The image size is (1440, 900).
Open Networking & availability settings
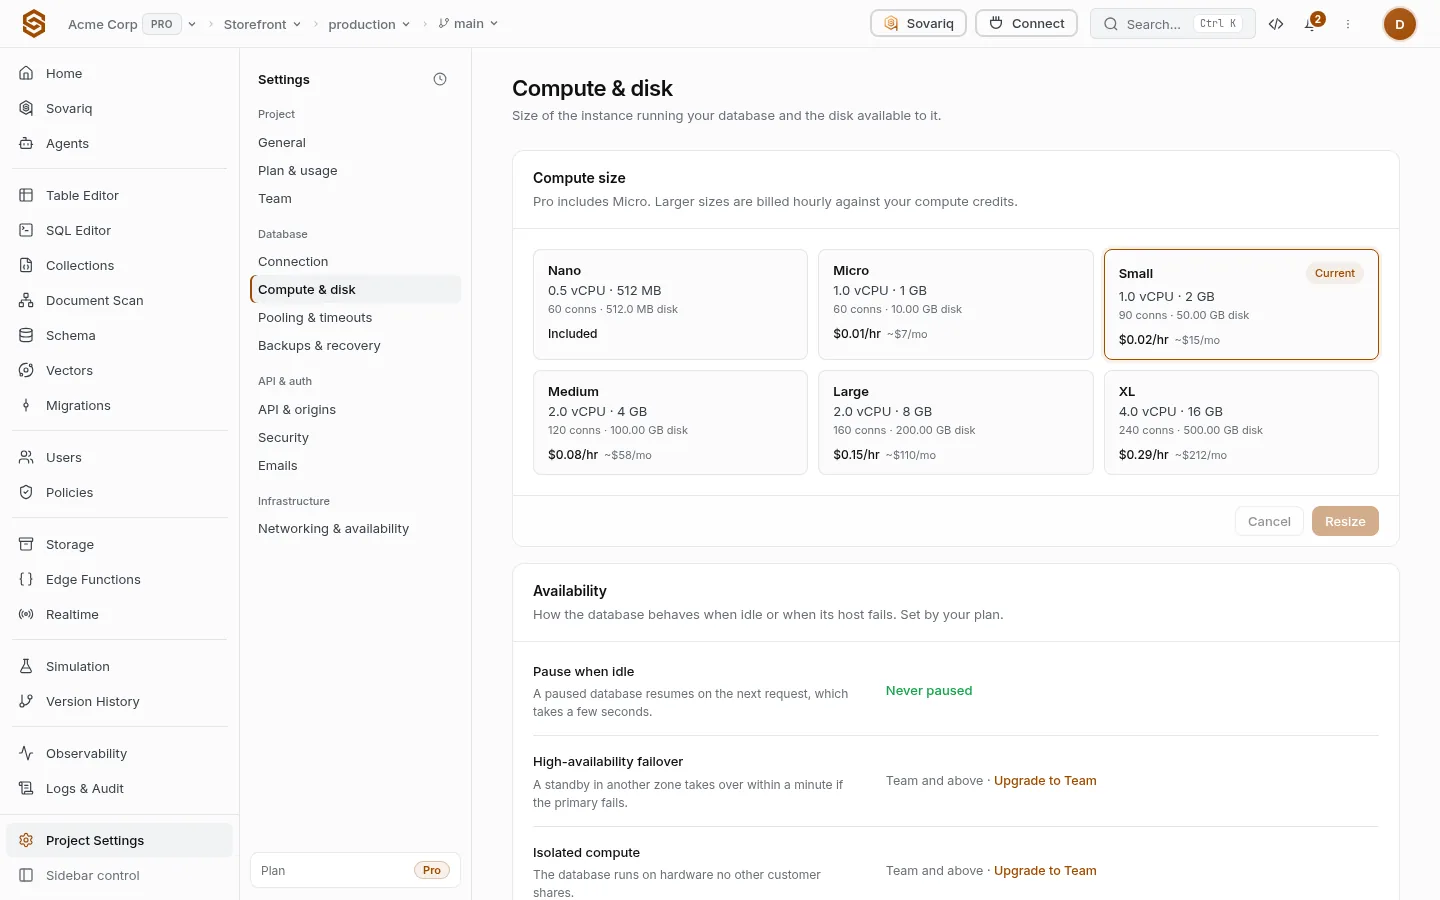[355, 529]
